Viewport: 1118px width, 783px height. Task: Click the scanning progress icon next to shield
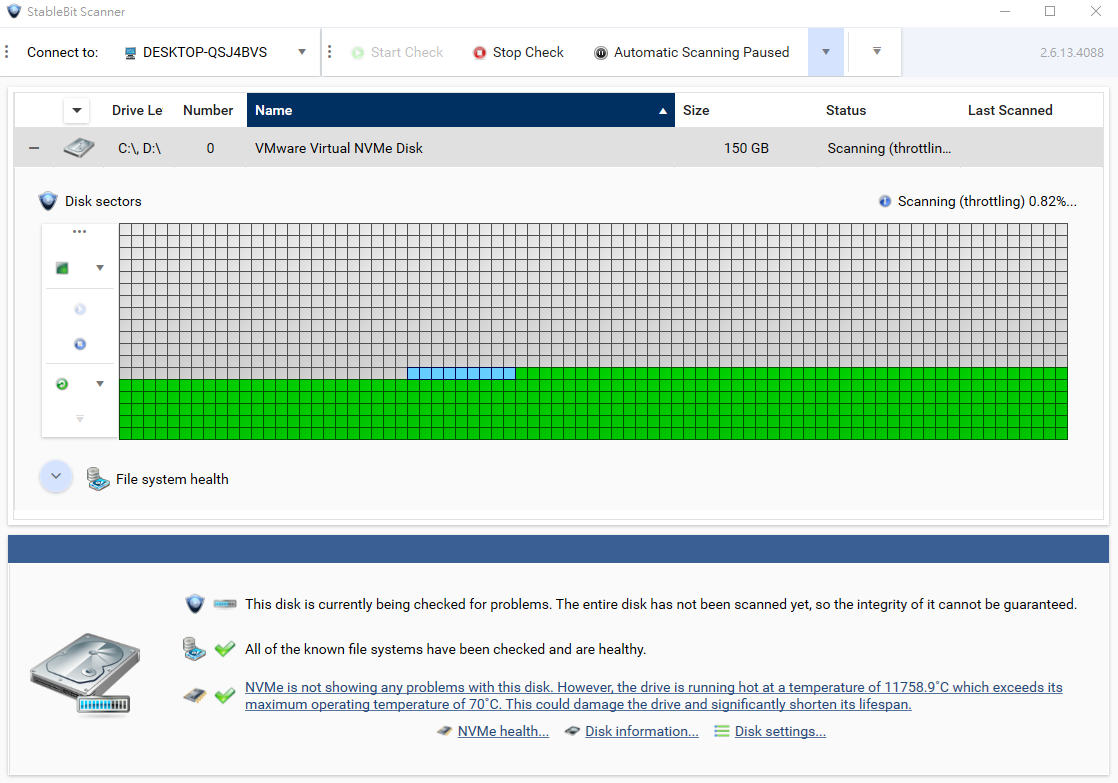tap(225, 604)
